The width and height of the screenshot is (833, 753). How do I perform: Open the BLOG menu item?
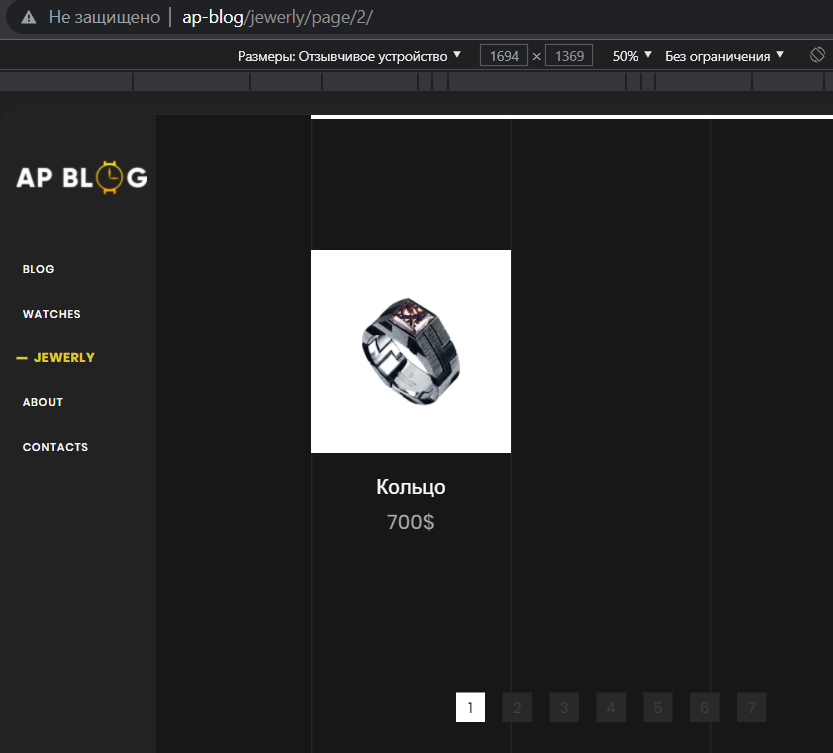tap(38, 269)
